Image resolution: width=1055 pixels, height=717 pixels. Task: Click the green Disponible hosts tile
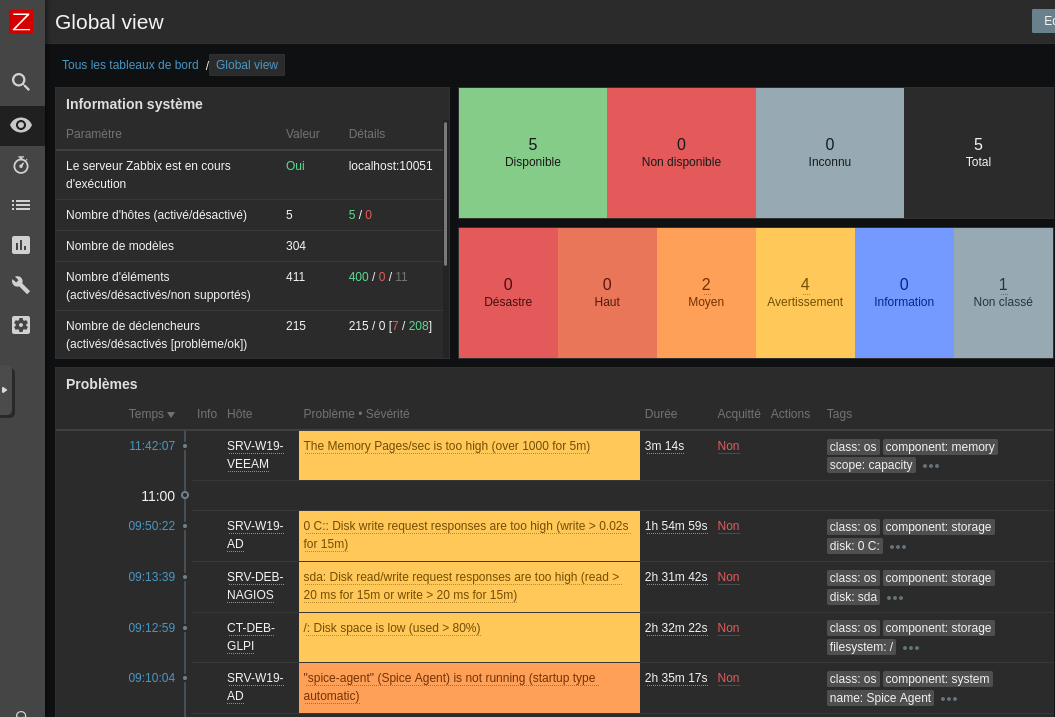[533, 153]
